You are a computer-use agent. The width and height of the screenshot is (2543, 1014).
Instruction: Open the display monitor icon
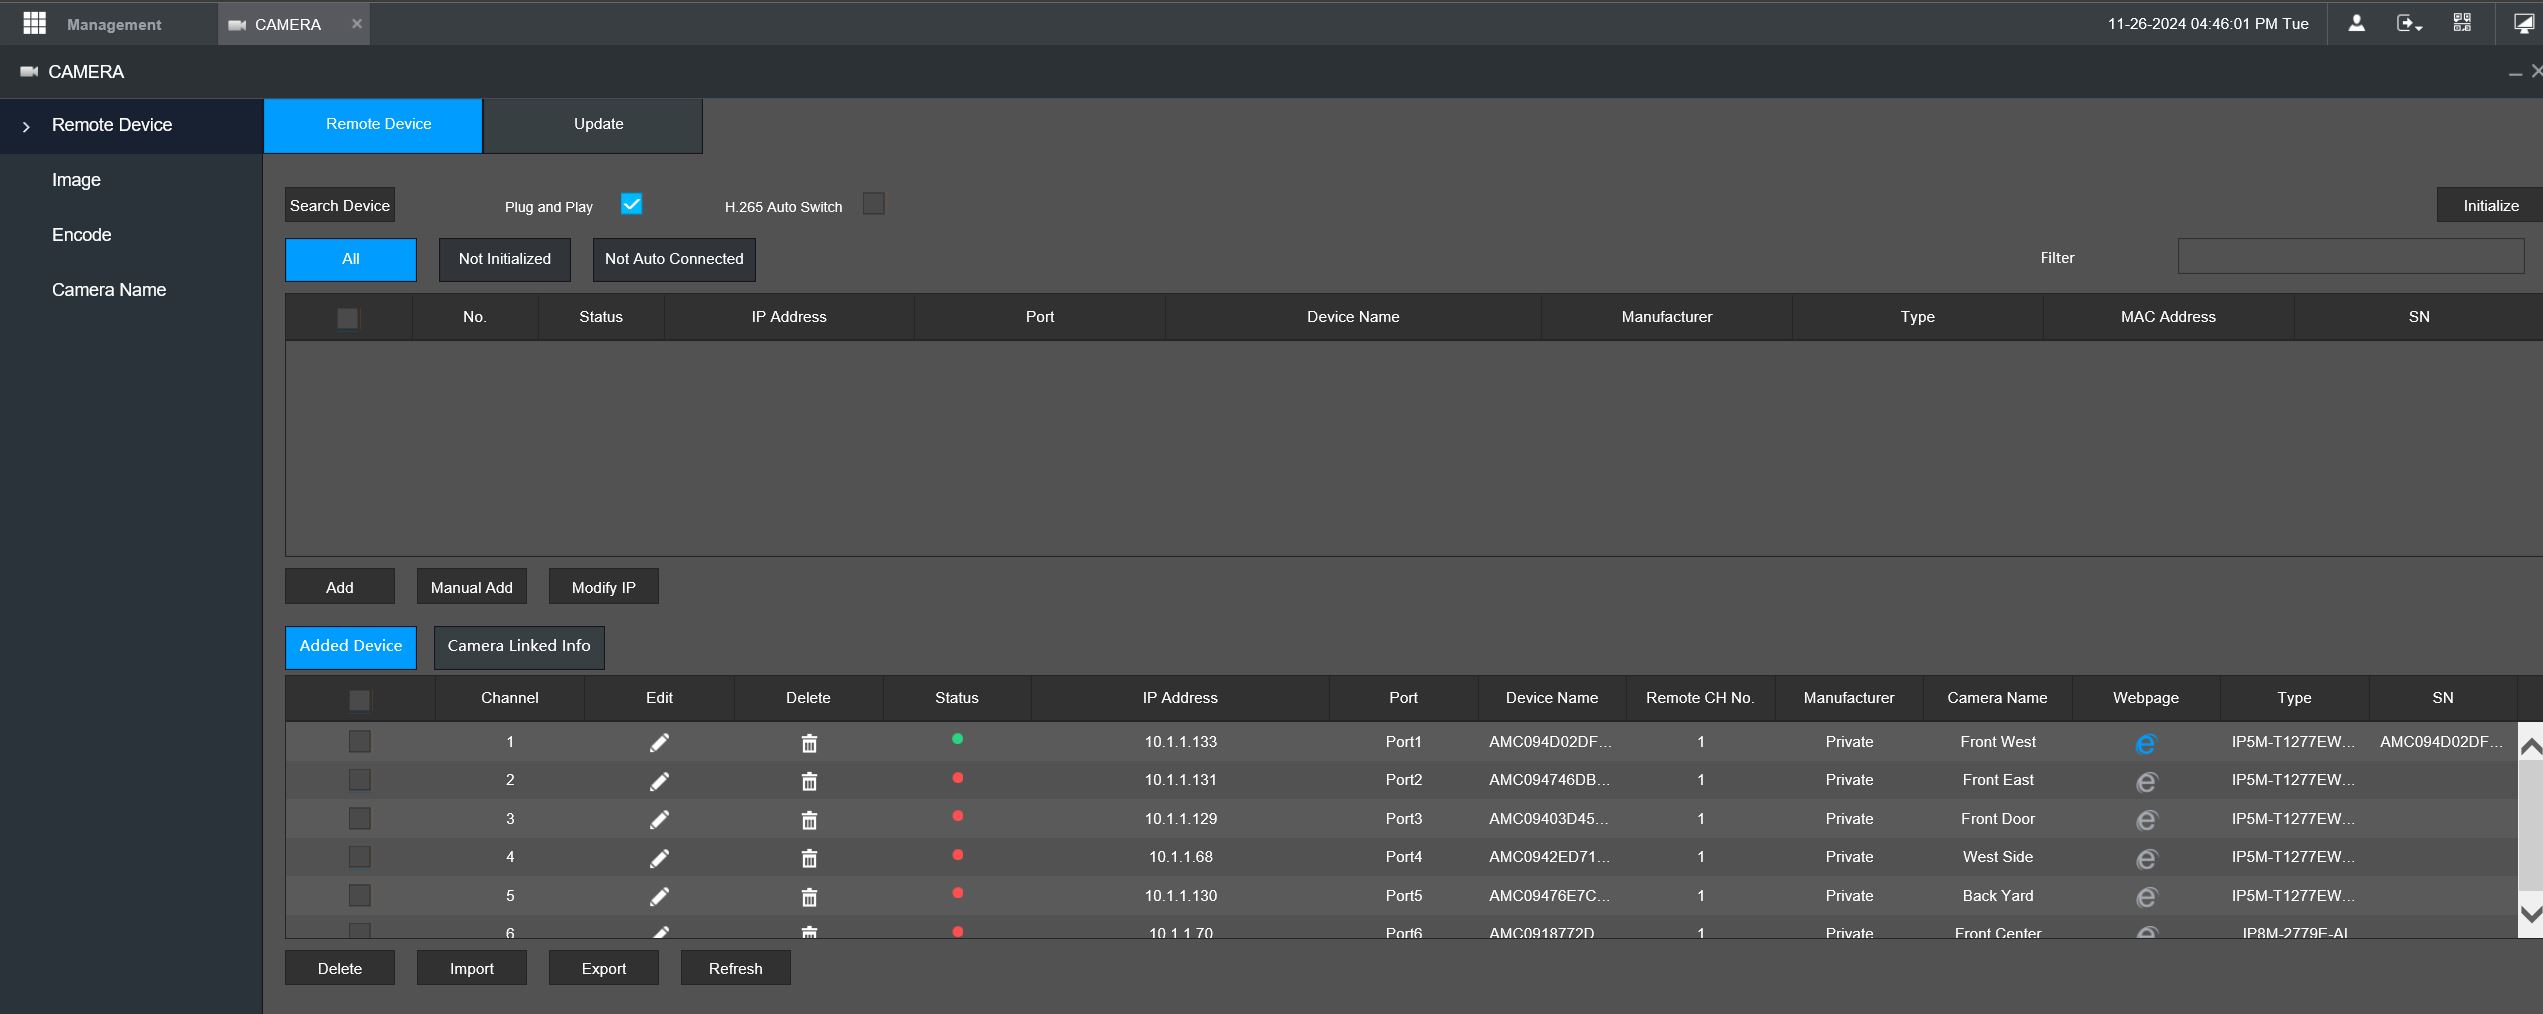point(2524,23)
